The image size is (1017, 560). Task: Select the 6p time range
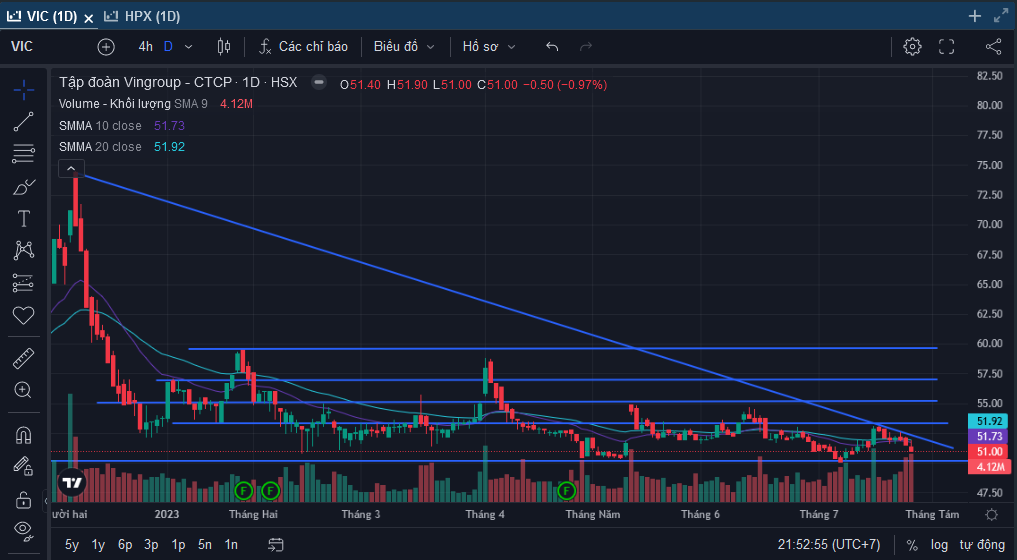coord(125,544)
